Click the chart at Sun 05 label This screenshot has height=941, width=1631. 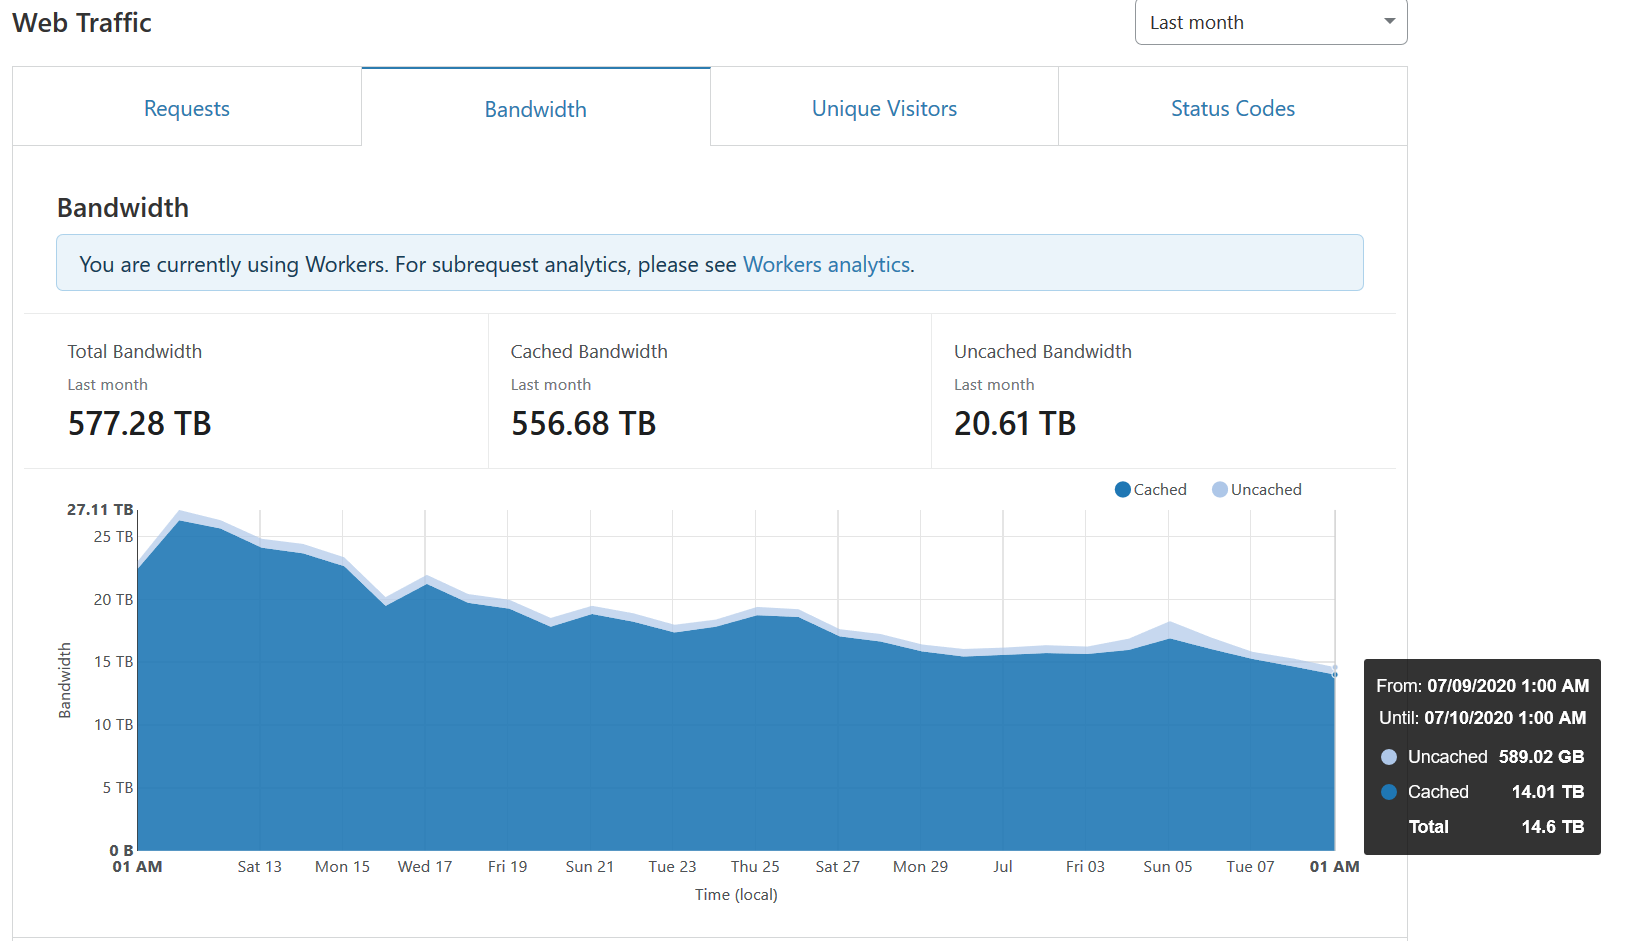(1168, 866)
